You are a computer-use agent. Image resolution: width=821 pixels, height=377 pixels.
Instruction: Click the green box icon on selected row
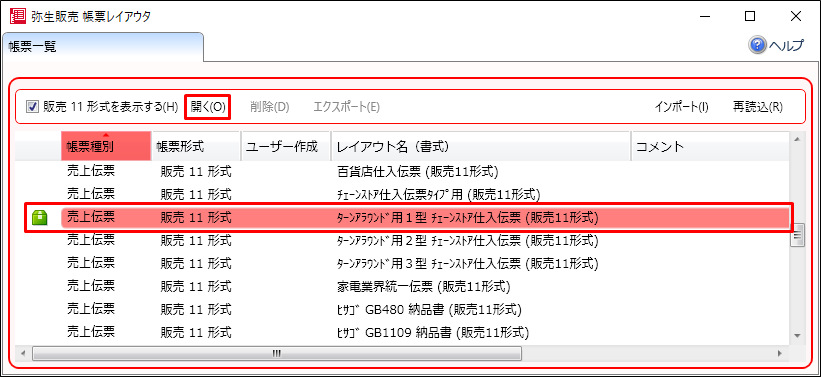click(x=40, y=217)
